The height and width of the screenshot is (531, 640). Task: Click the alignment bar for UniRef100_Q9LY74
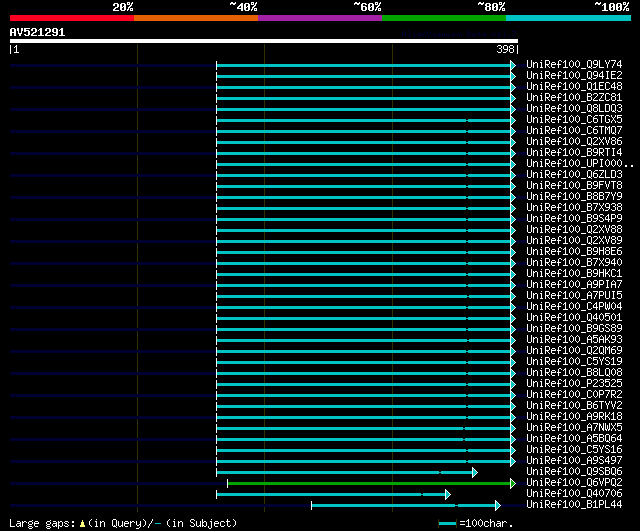364,65
